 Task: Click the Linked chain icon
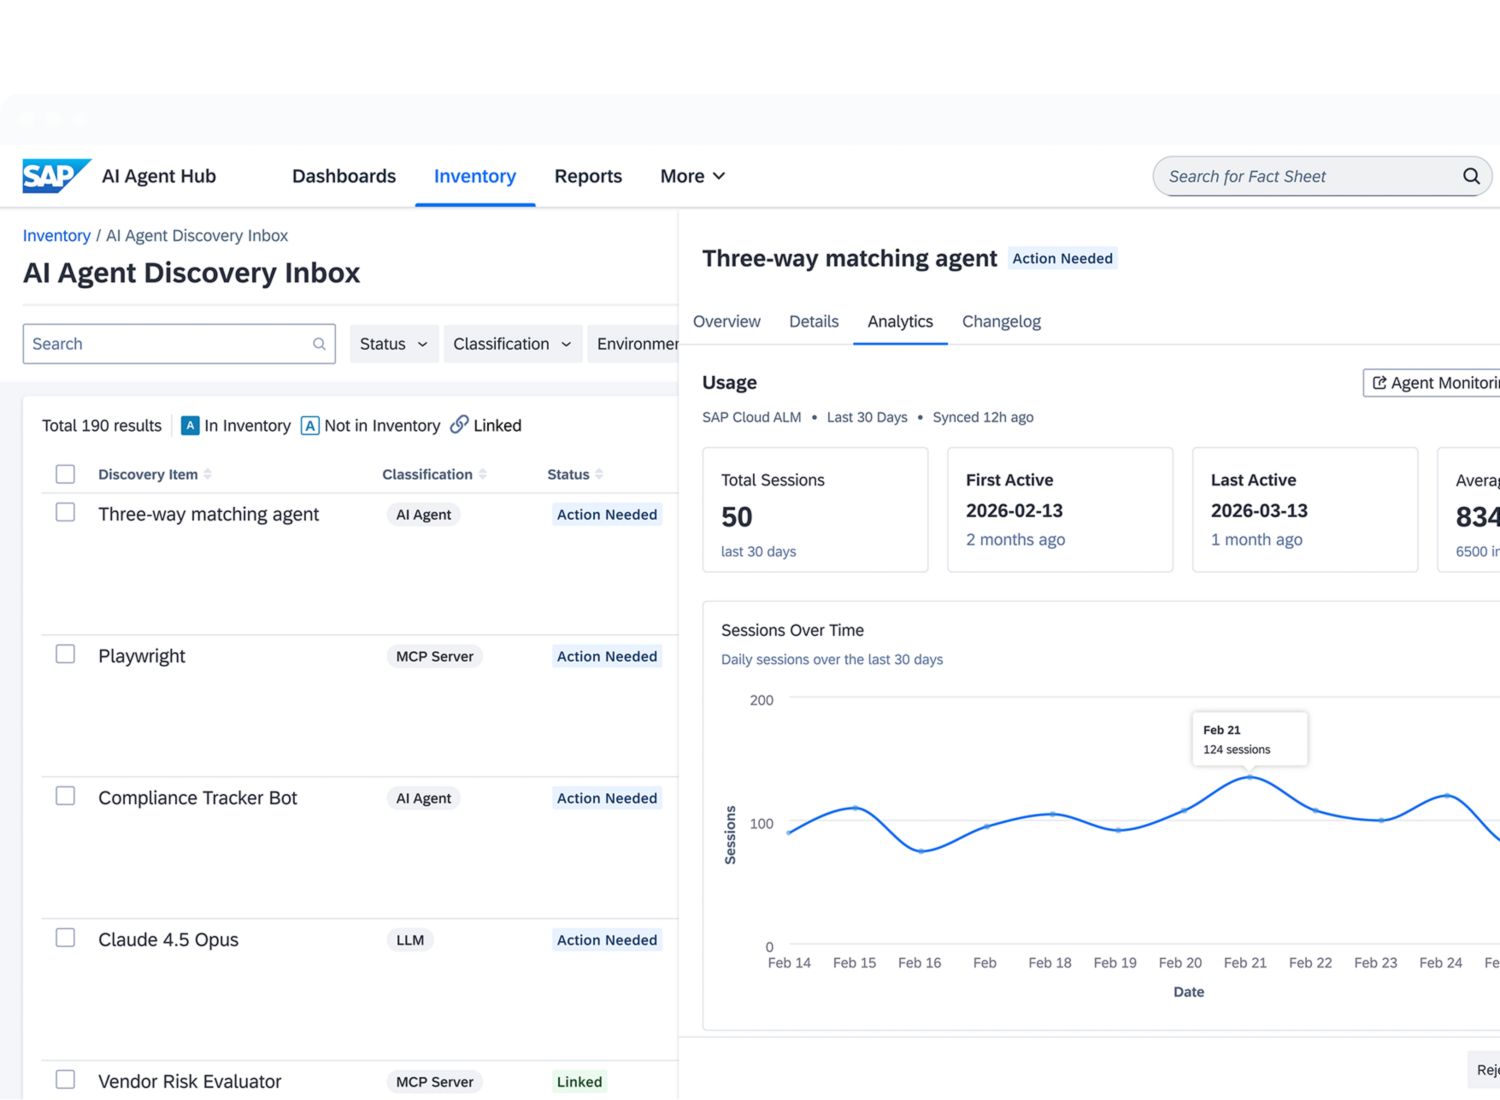(x=459, y=425)
